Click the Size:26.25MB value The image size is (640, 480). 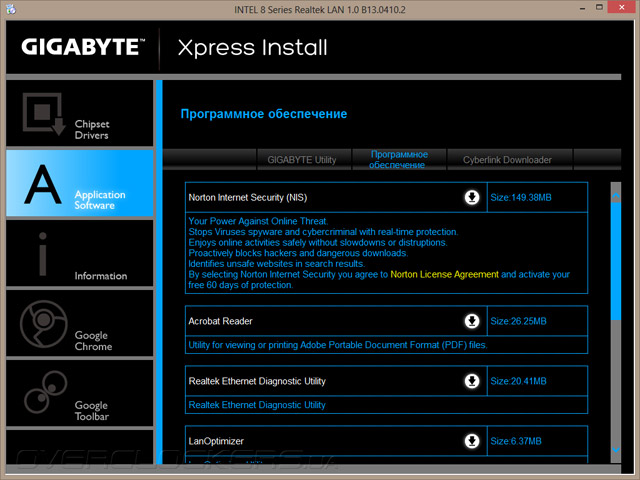(518, 321)
